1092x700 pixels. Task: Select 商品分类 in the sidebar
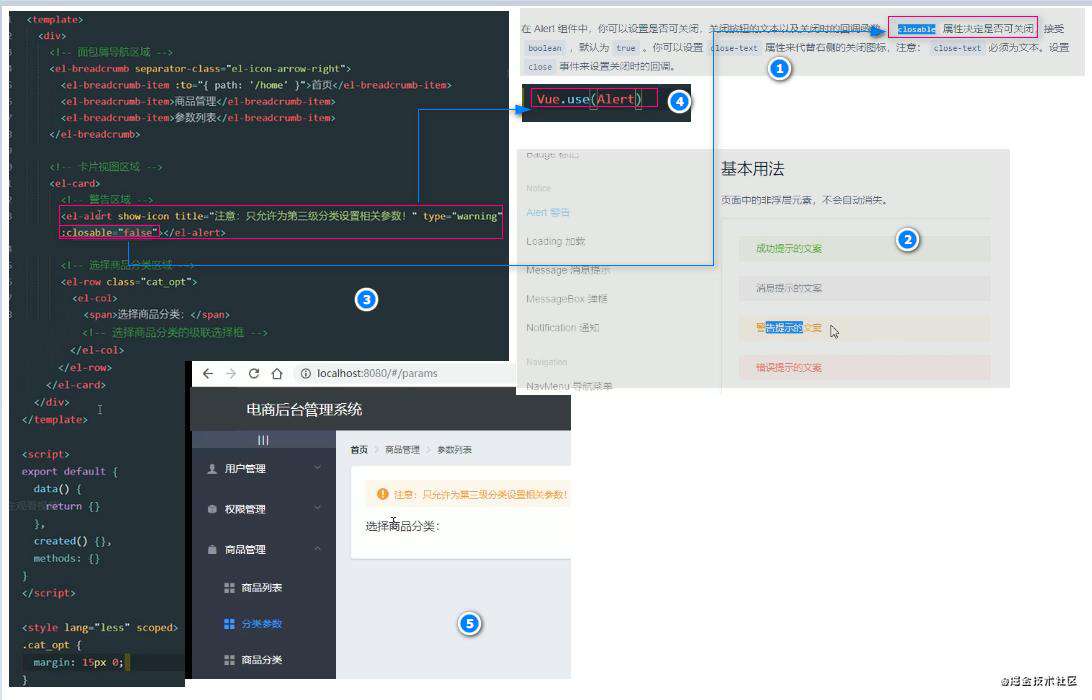click(263, 660)
